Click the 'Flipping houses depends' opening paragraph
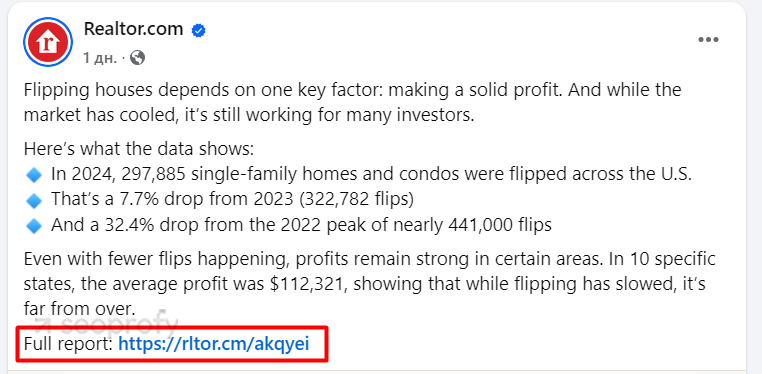762x374 pixels. click(x=352, y=103)
